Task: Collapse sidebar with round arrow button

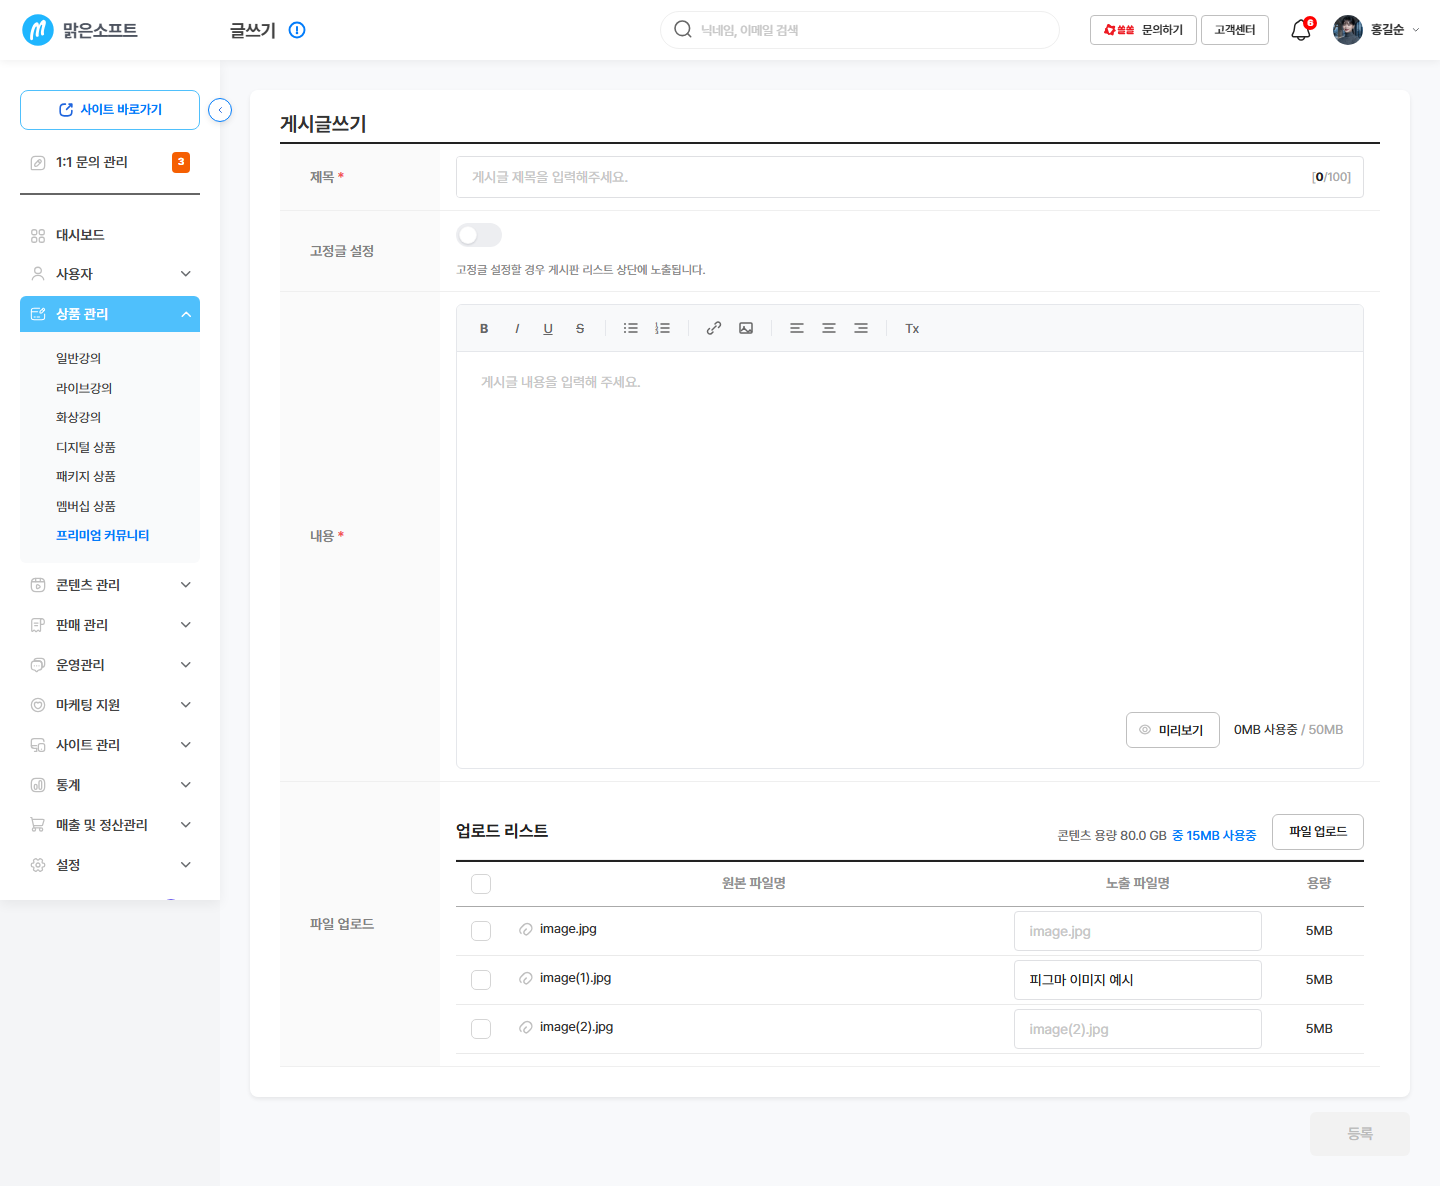Action: (220, 110)
